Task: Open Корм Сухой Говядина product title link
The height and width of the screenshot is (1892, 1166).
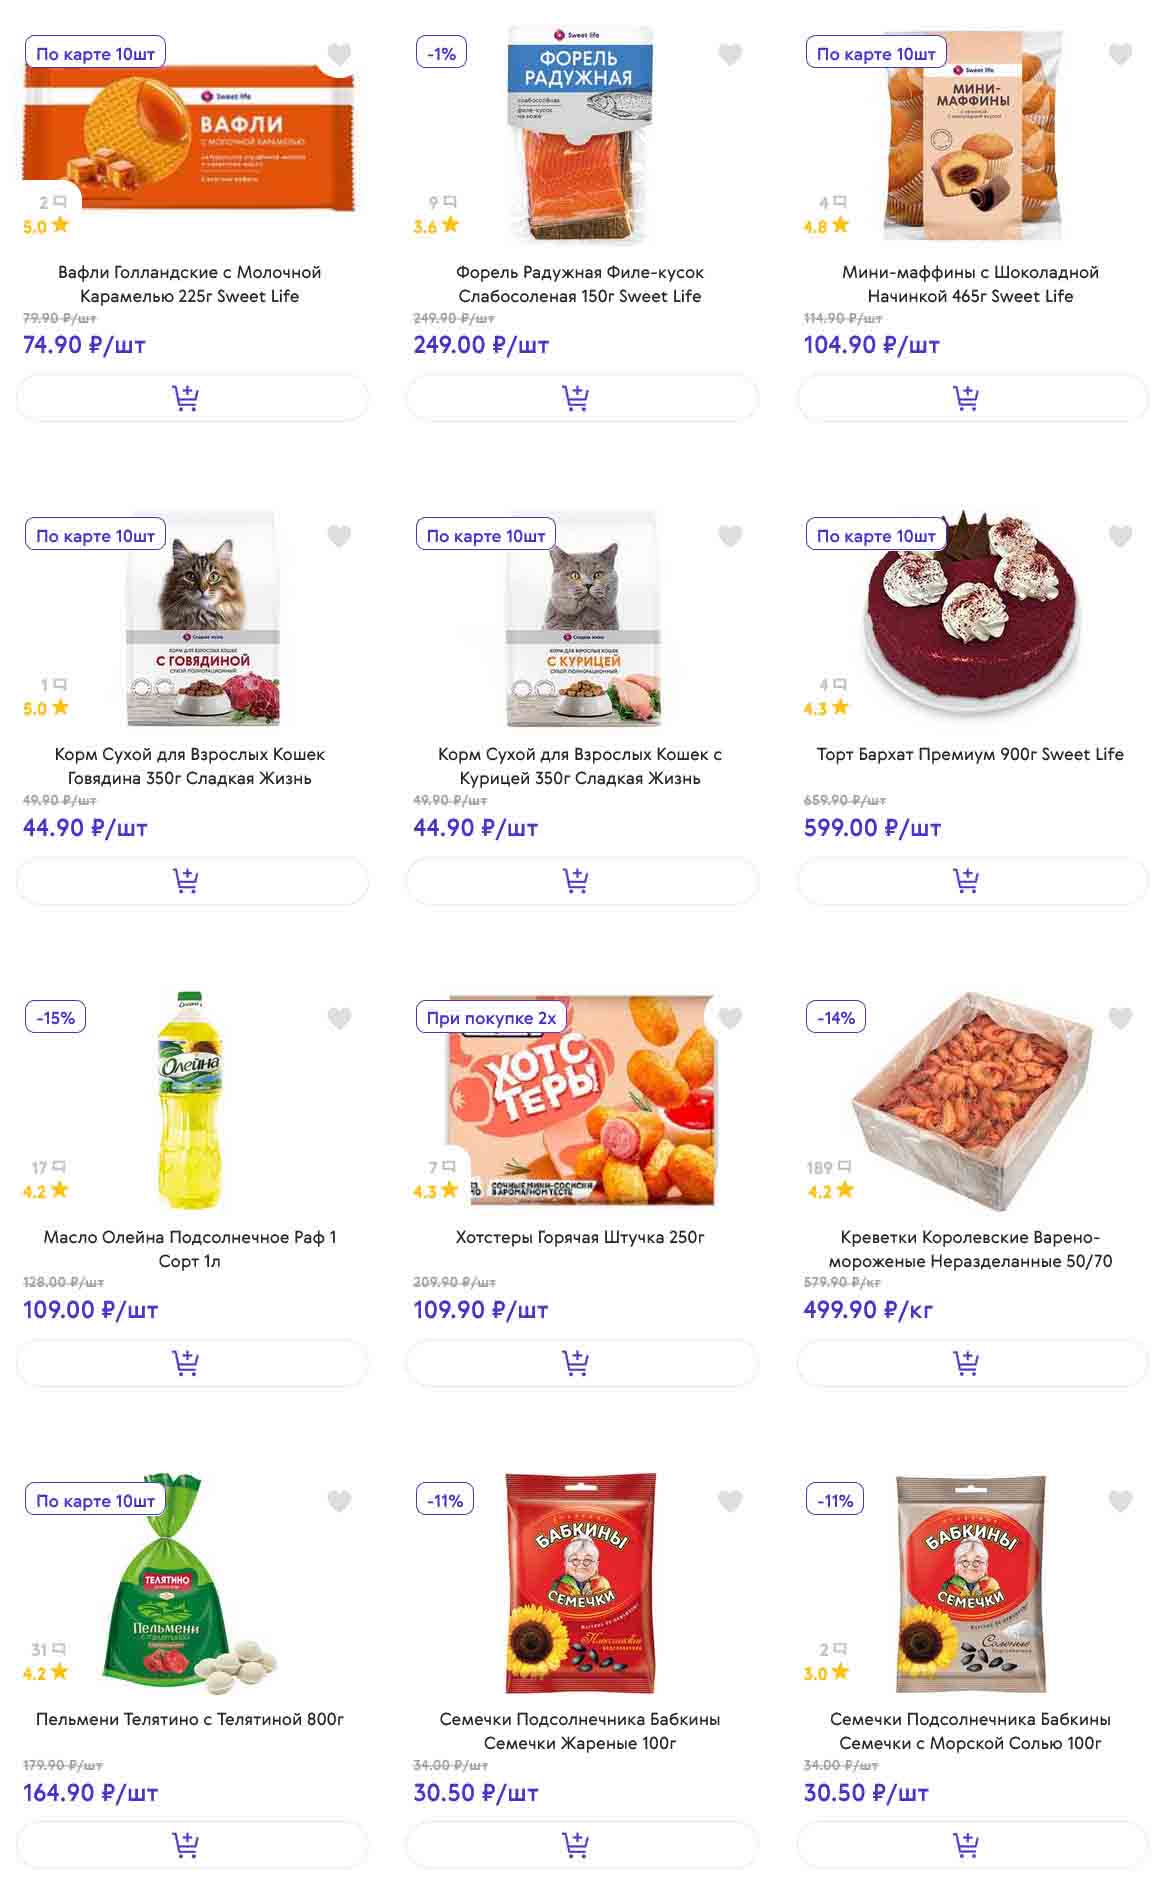Action: pos(190,766)
